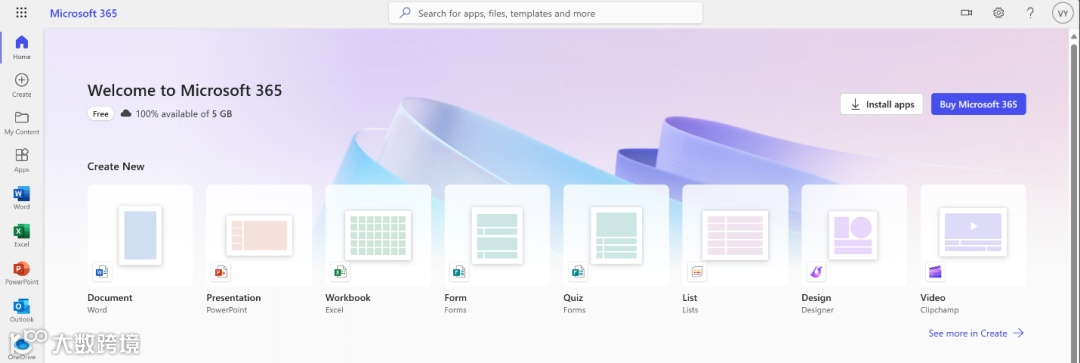Image resolution: width=1080 pixels, height=363 pixels.
Task: Launch Outlook from the sidebar
Action: pos(21,310)
